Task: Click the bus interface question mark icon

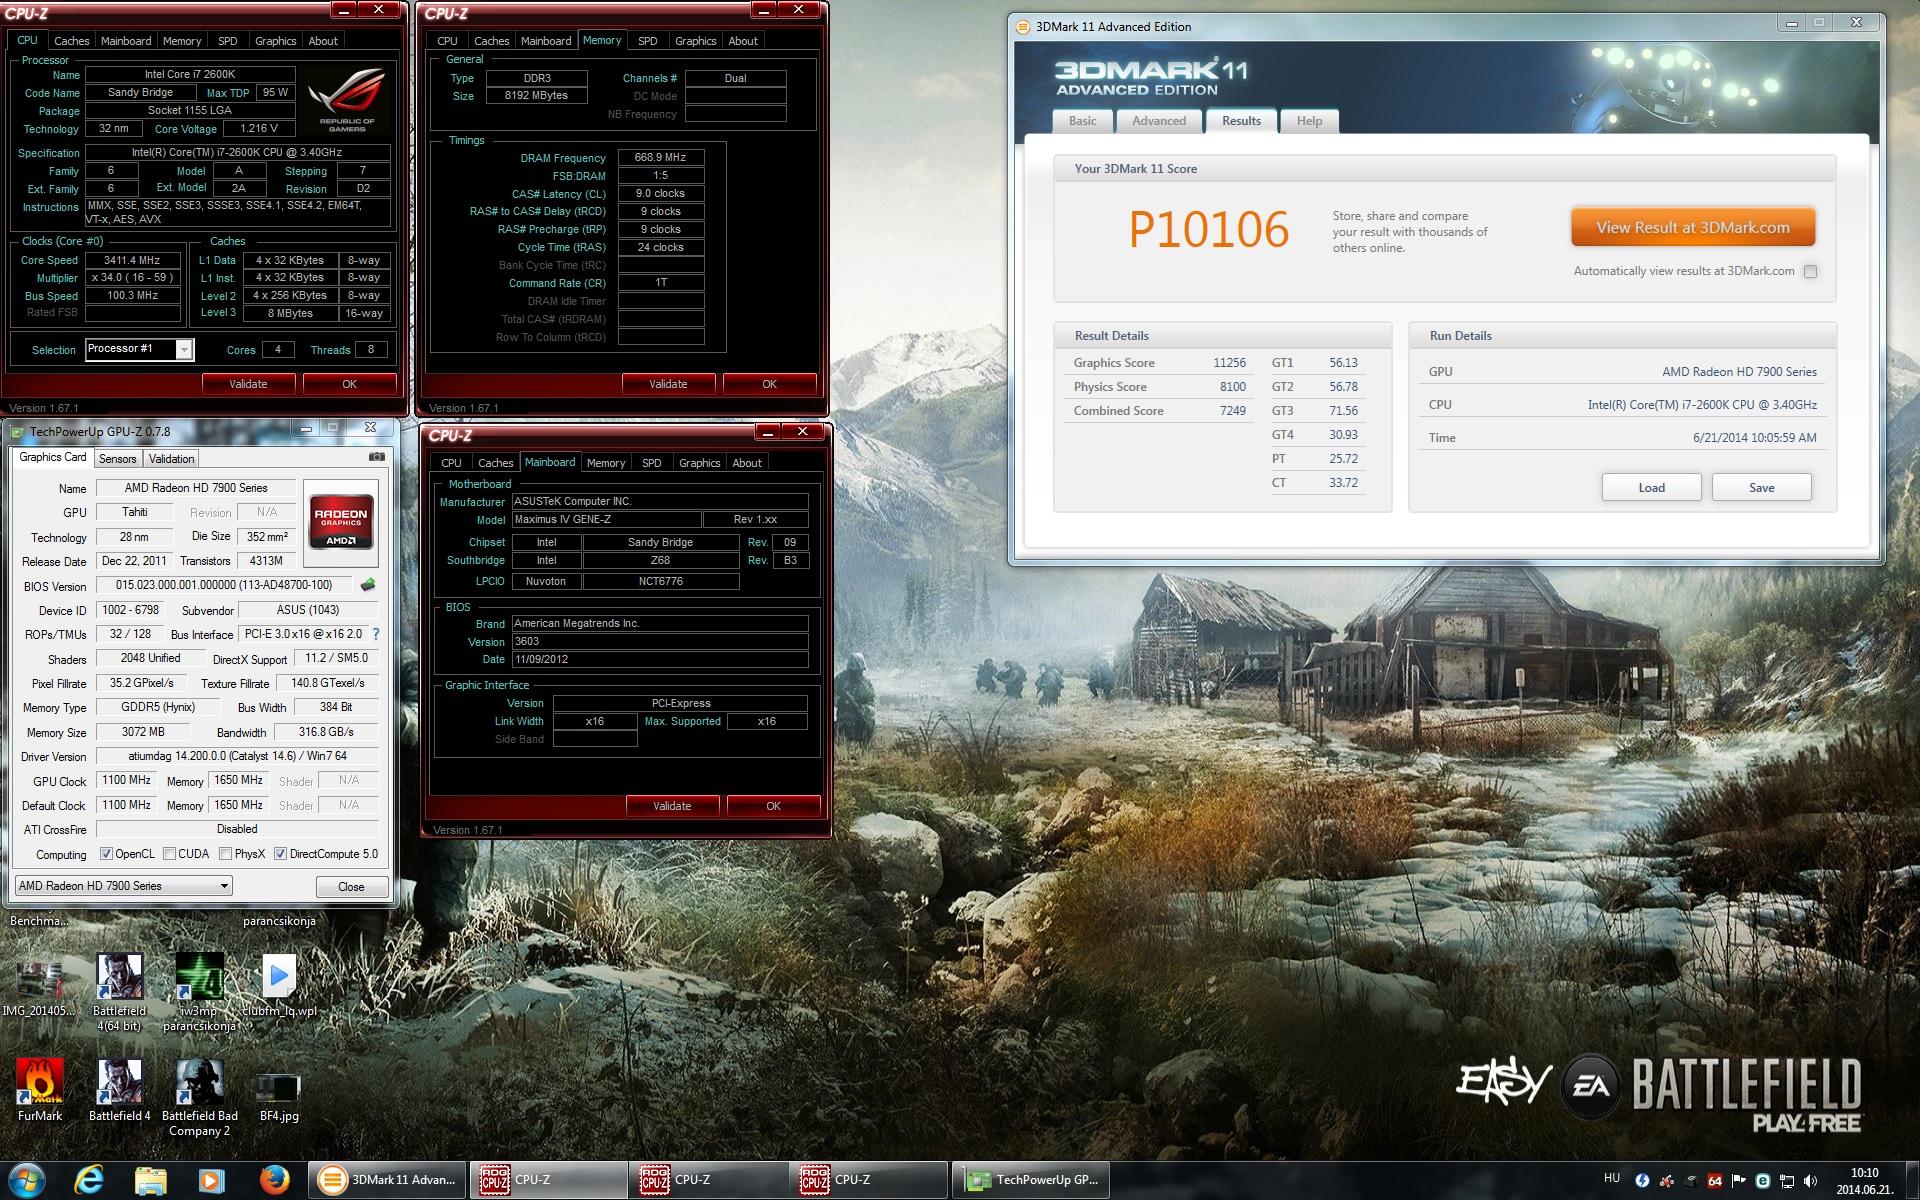Action: [376, 634]
